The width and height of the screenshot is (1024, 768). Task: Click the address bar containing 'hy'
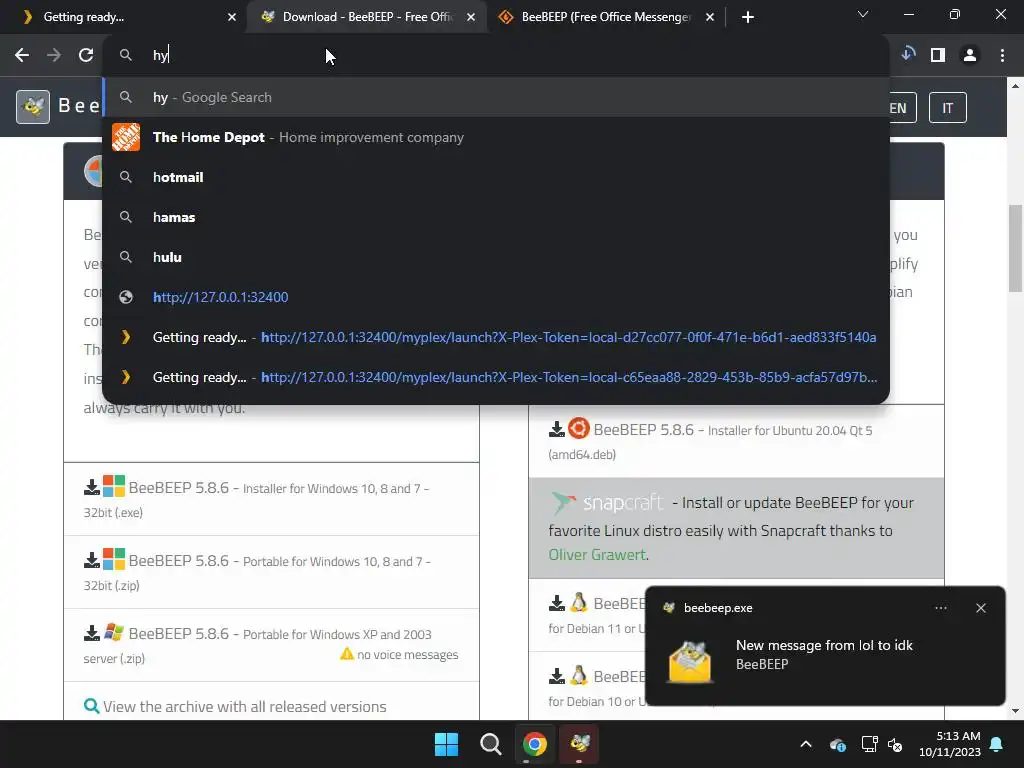point(496,56)
